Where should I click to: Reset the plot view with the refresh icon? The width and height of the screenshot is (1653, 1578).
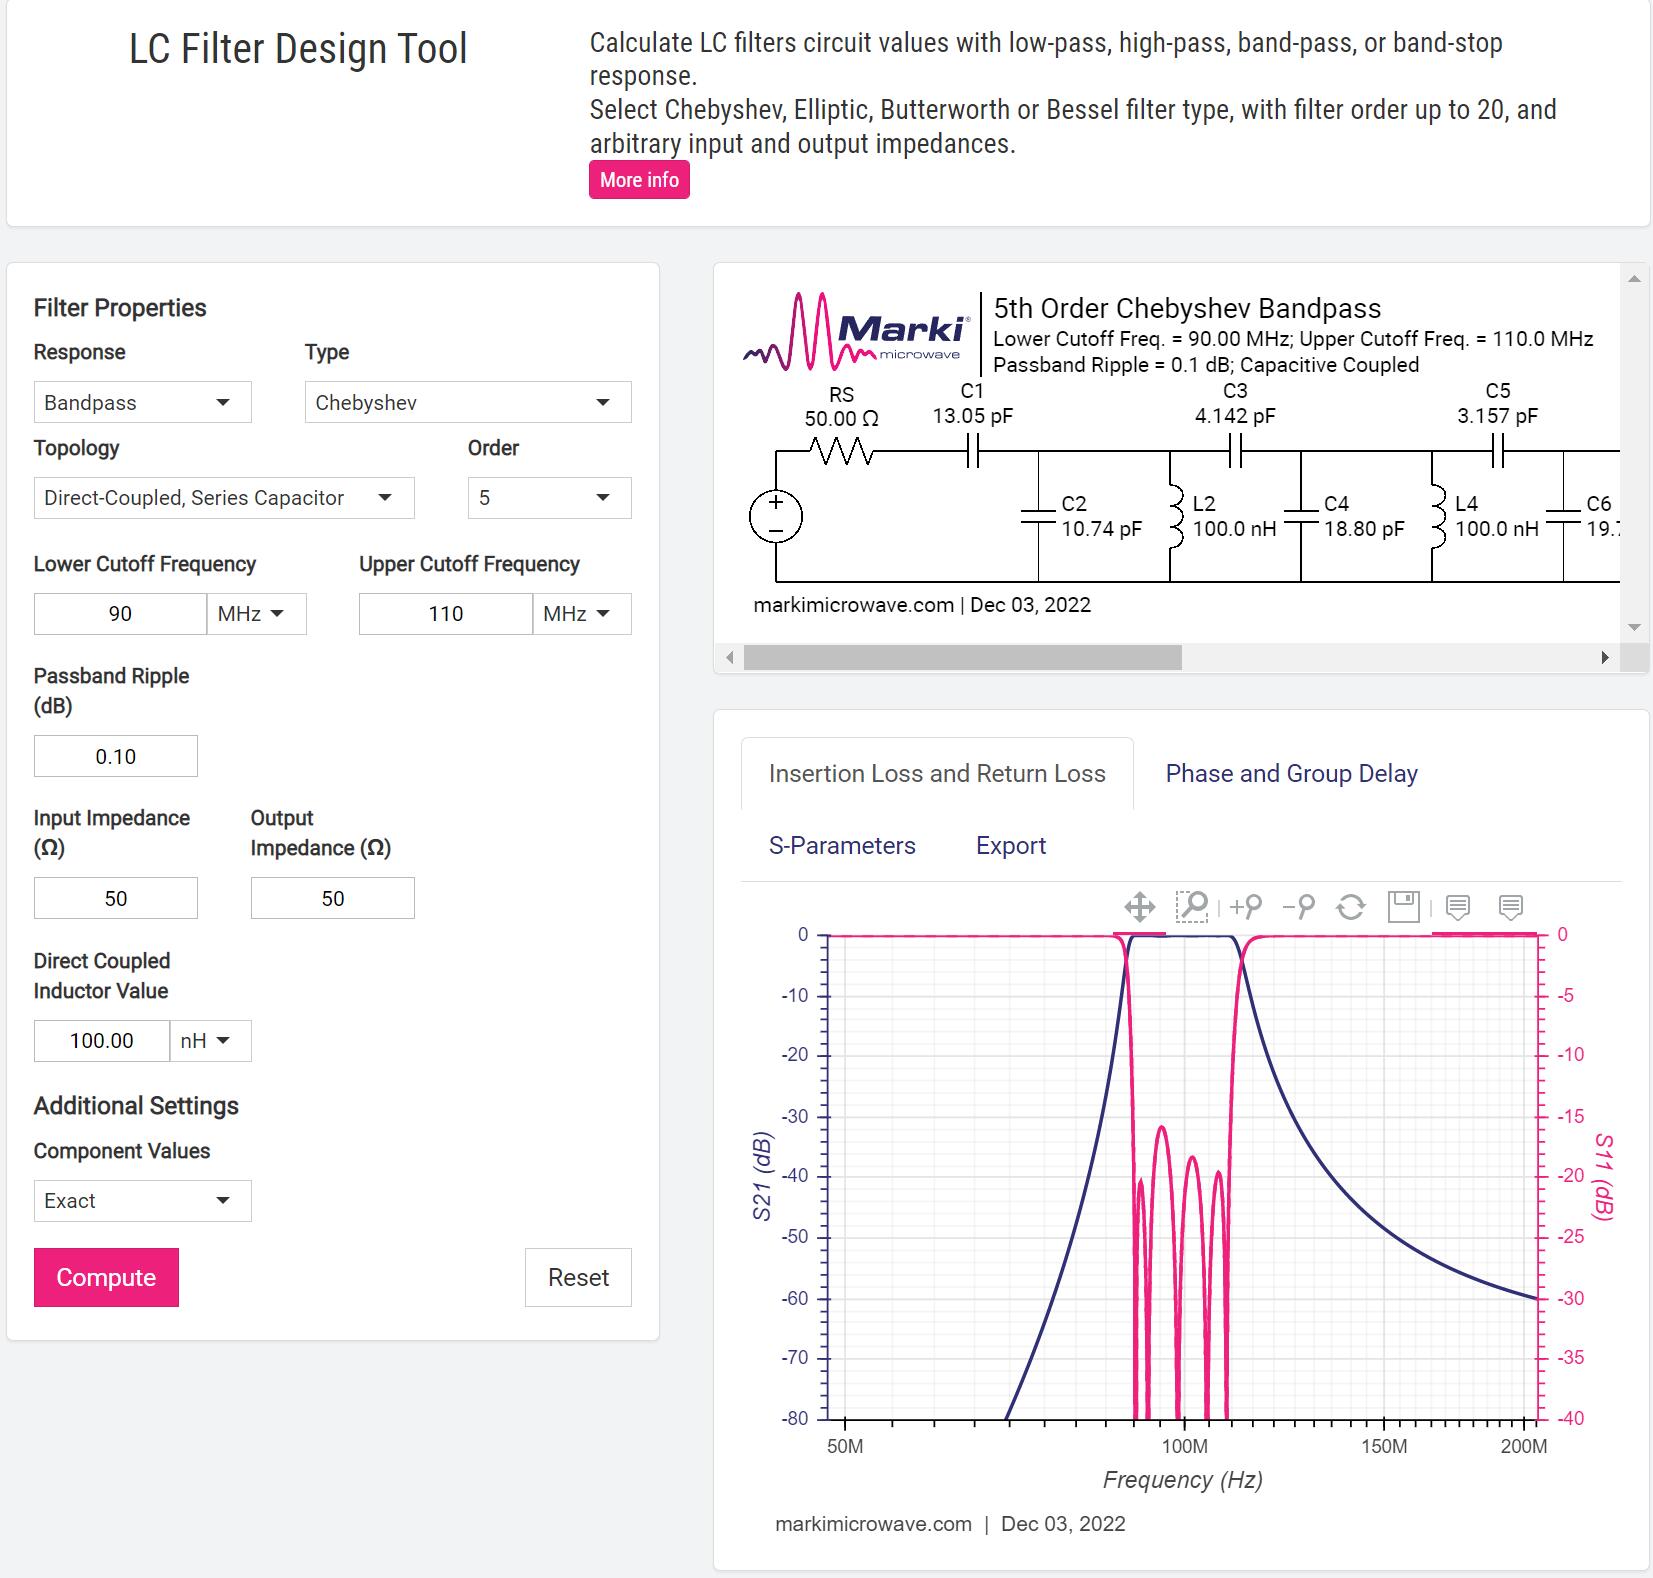(1351, 907)
